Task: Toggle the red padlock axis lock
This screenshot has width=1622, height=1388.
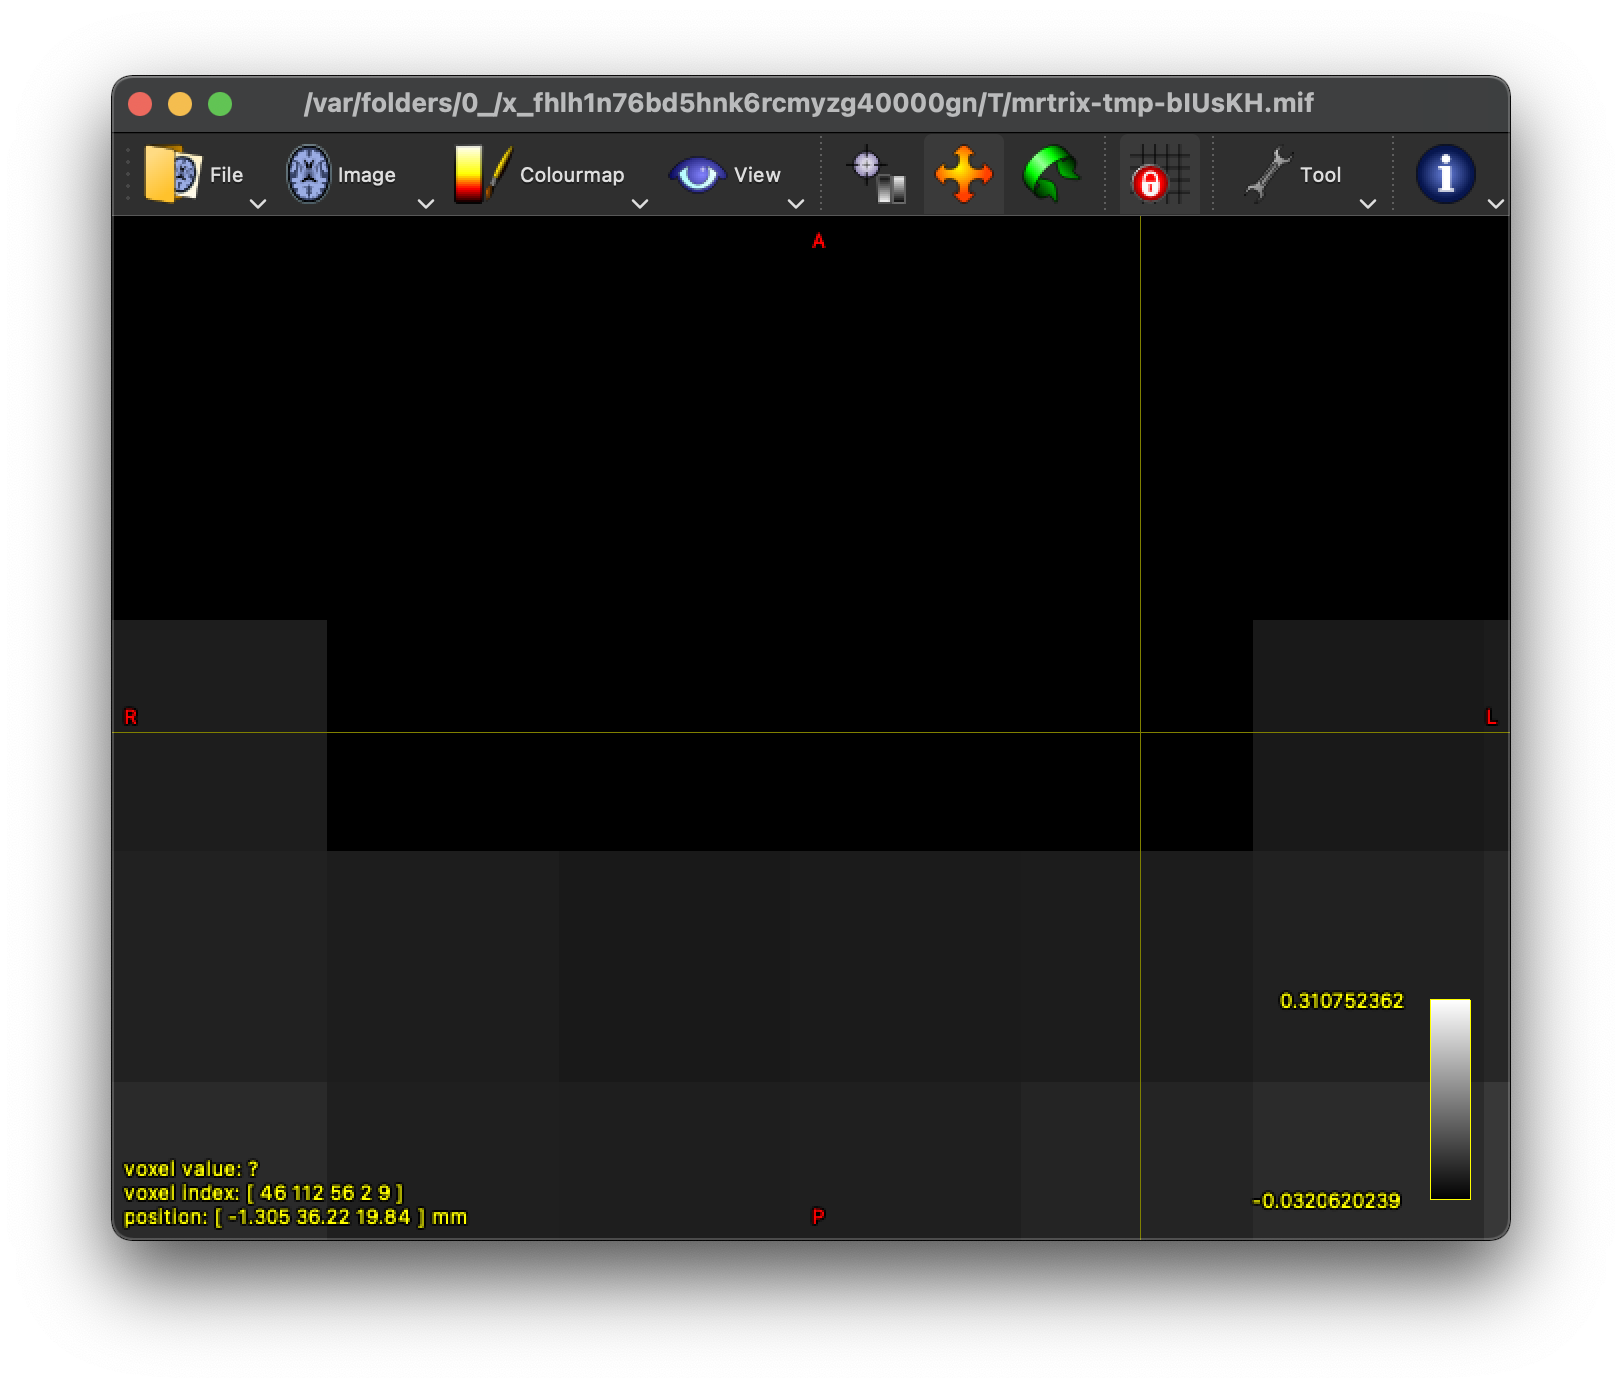Action: (x=1151, y=184)
